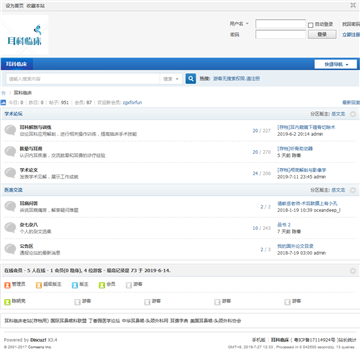This screenshot has height=360, width=360.
Task: Click the top-right widescreen switch icon
Action: click(x=353, y=5)
